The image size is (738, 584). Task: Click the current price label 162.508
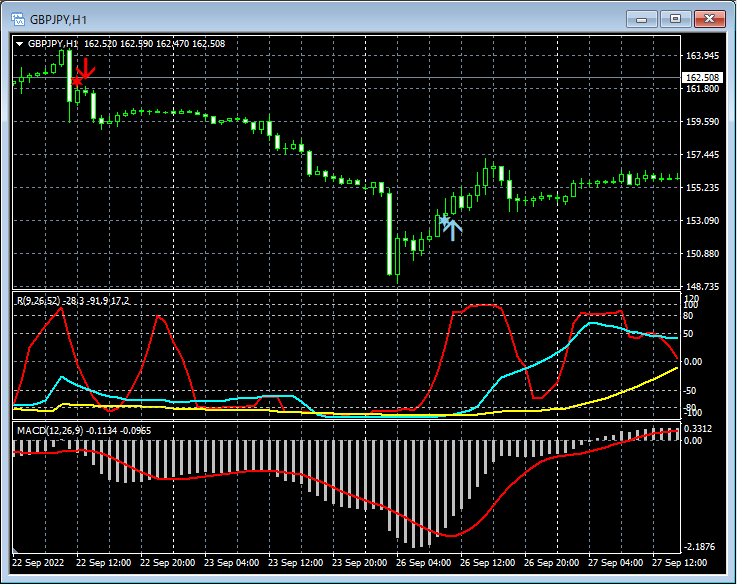702,78
